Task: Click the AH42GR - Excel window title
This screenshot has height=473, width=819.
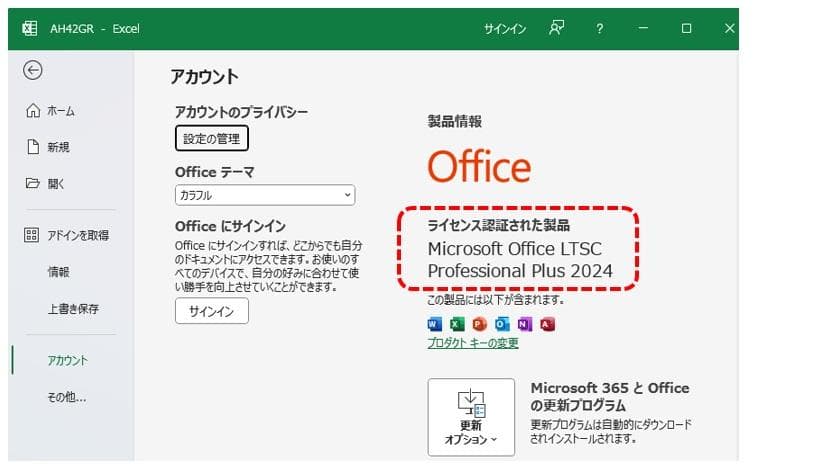Action: tap(95, 29)
